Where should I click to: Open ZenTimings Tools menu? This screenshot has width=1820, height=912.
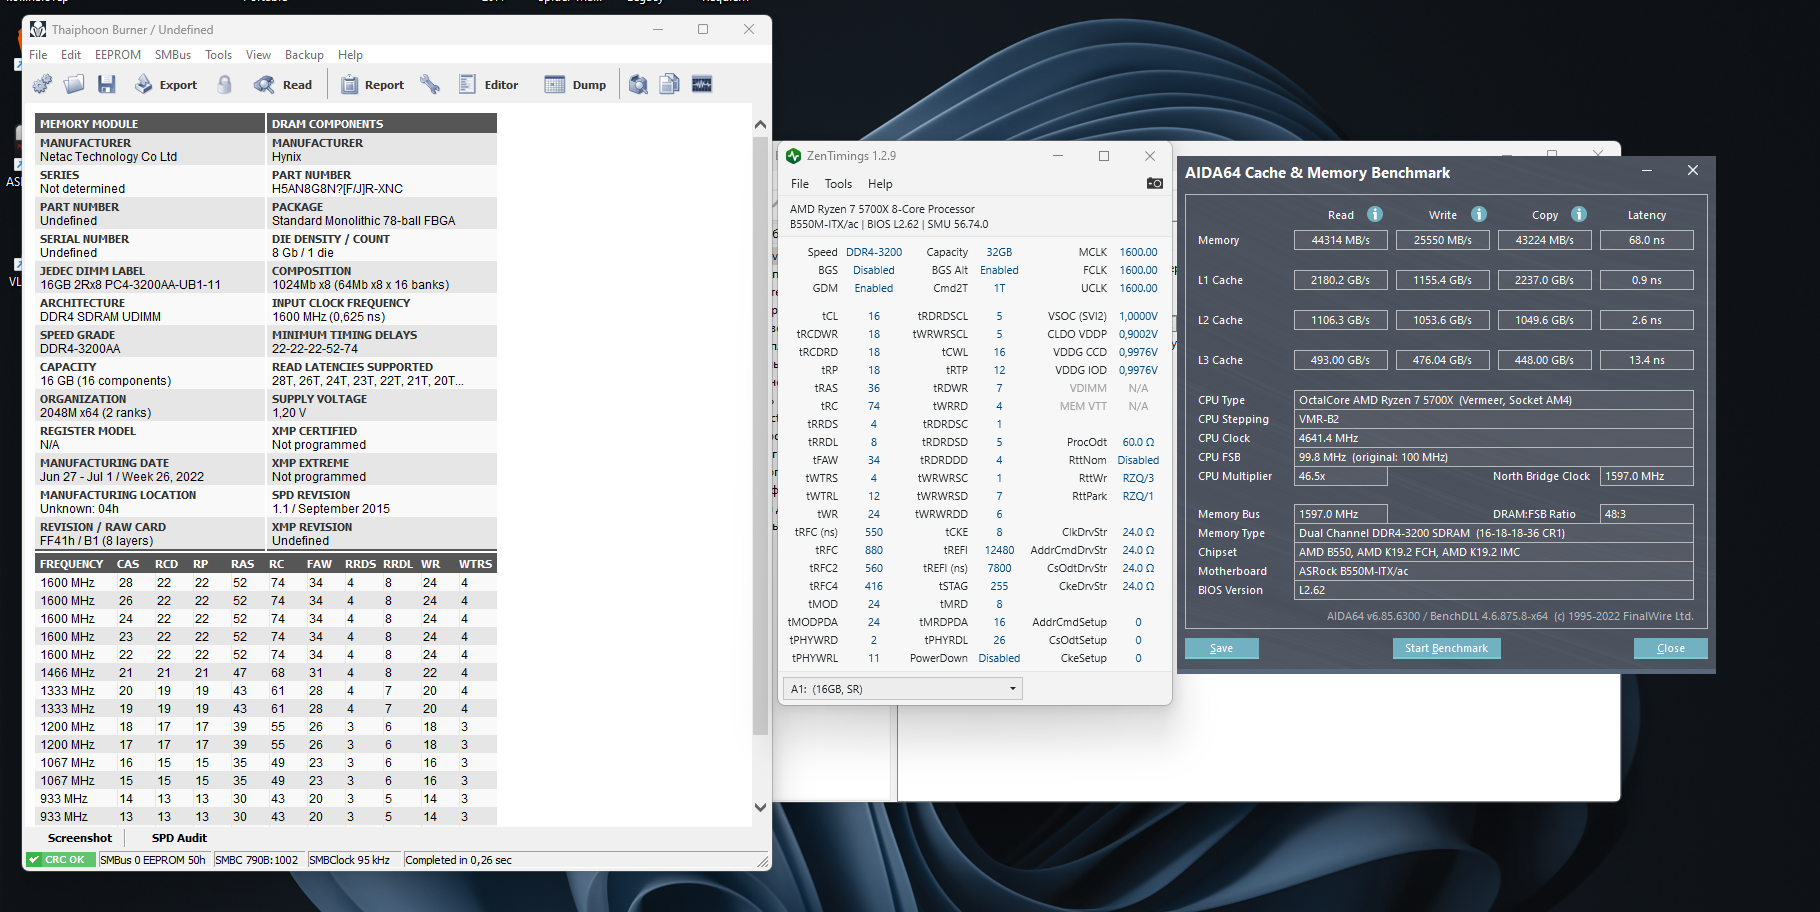[838, 184]
